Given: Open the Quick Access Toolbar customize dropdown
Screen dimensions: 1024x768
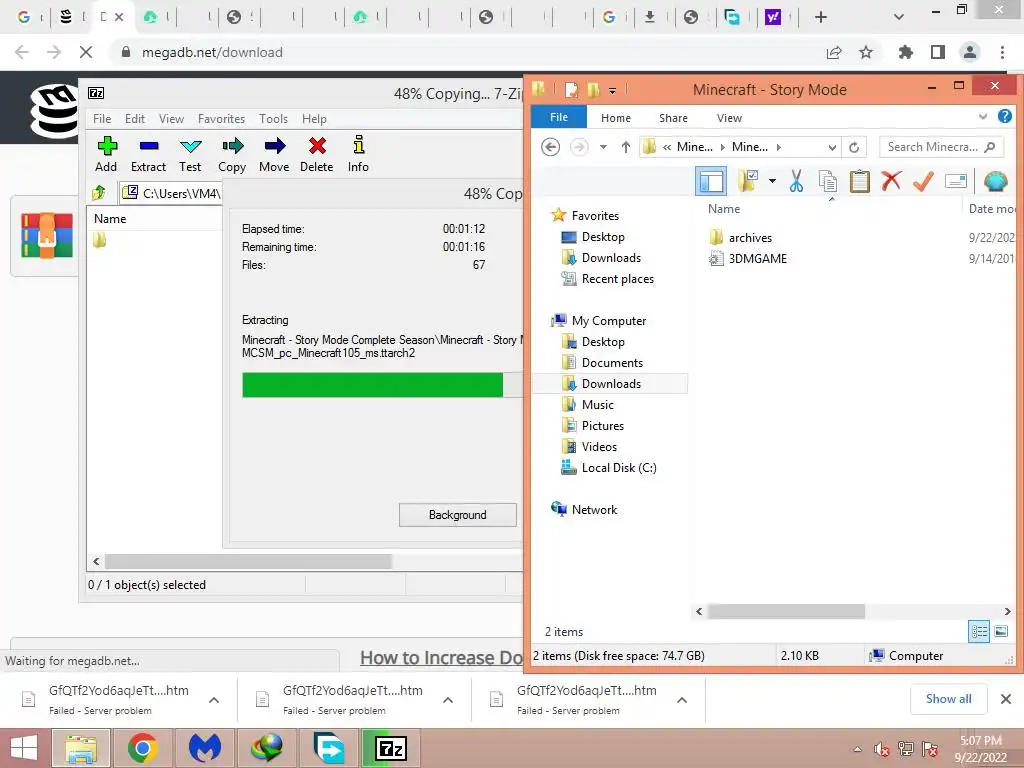Looking at the screenshot, I should [x=612, y=91].
